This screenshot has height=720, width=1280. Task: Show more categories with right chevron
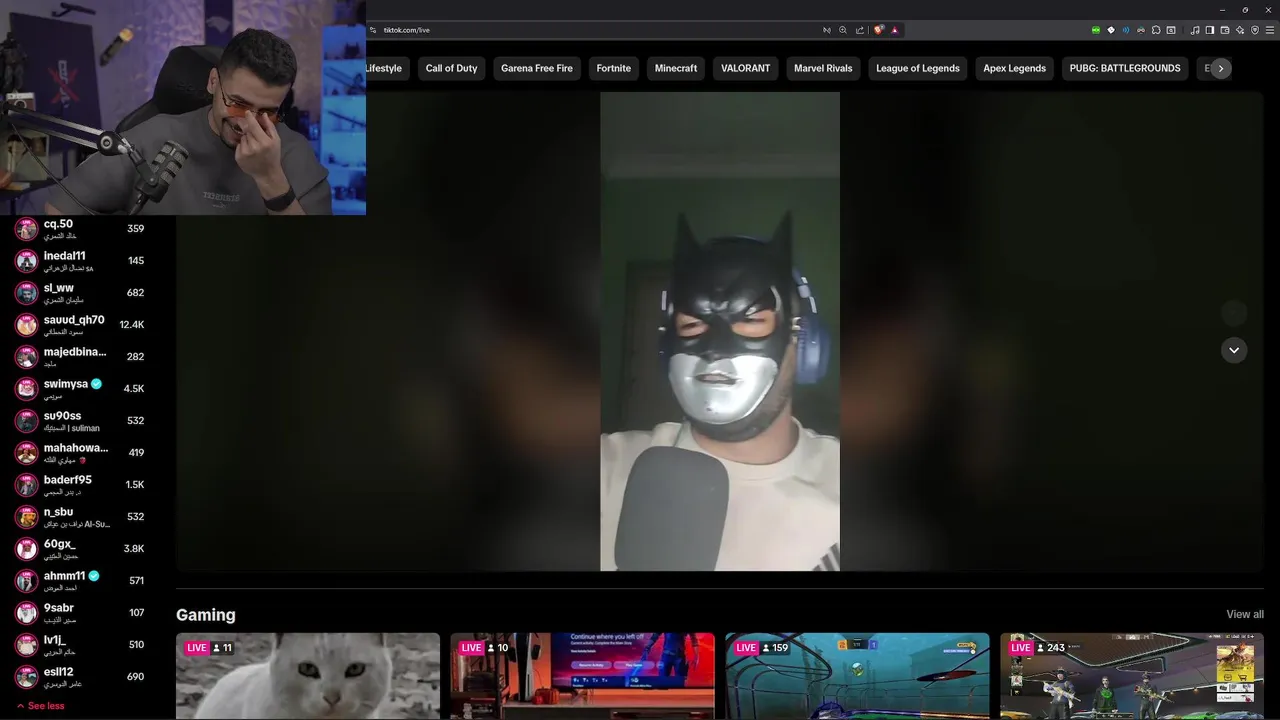(x=1220, y=68)
